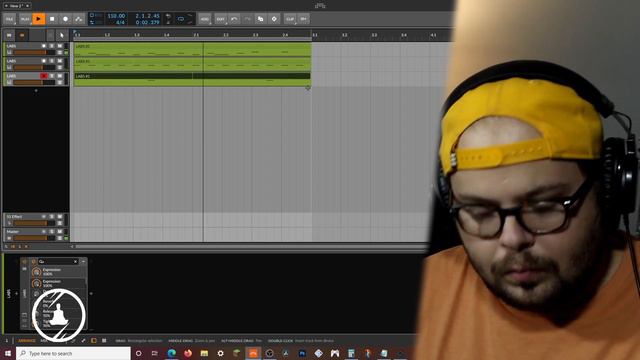Start transport with the orange play button

(38, 19)
